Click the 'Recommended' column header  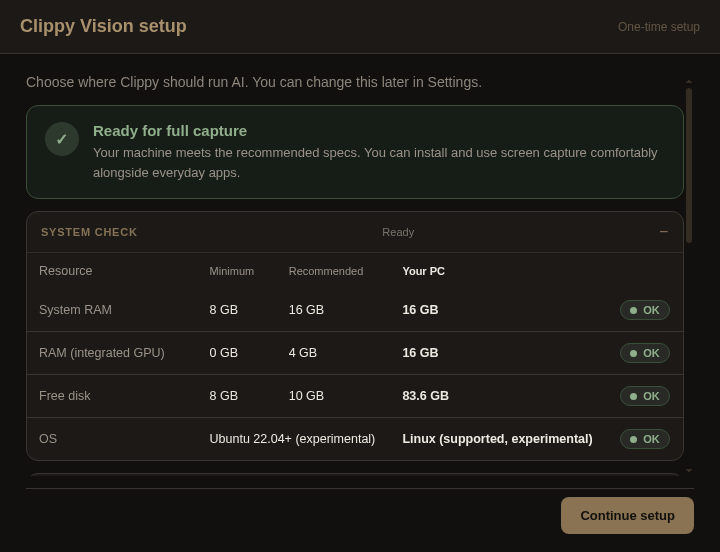pyautogui.click(x=326, y=271)
